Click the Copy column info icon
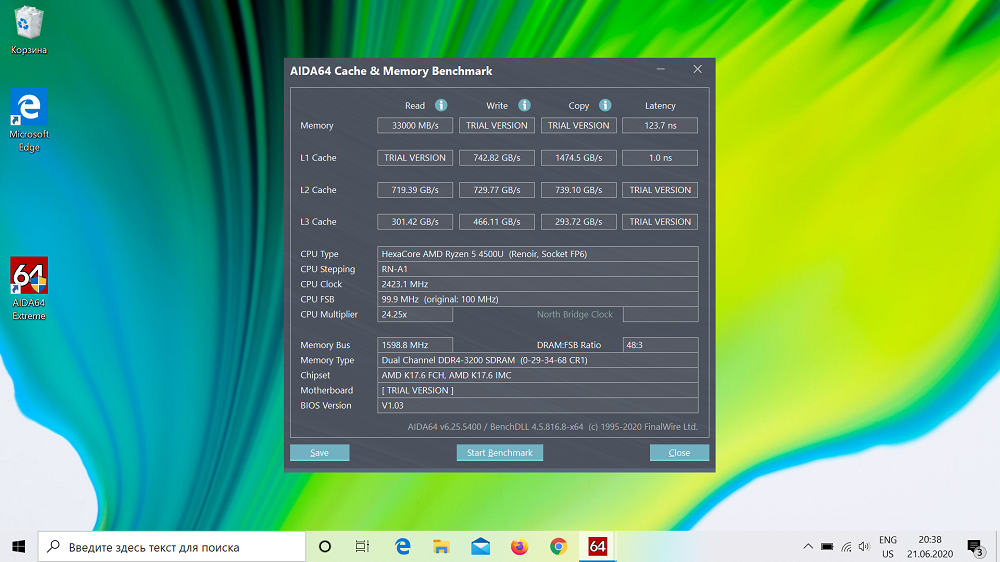 [605, 105]
